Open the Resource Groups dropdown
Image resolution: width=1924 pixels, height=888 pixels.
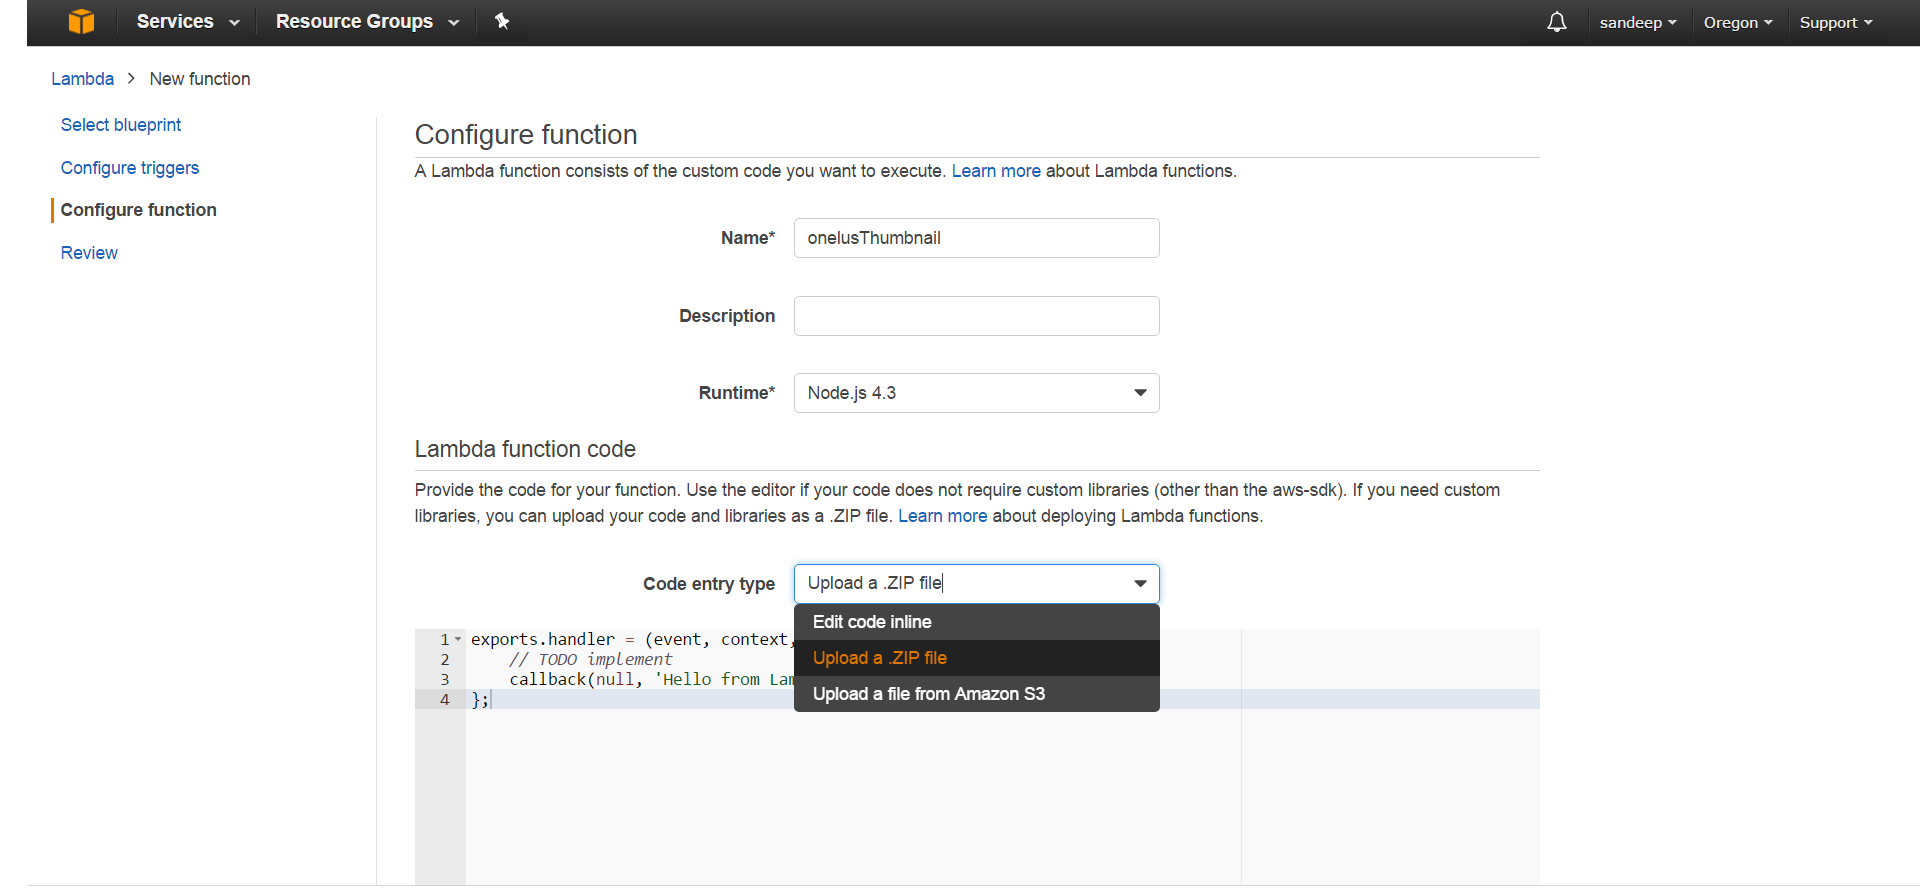(x=366, y=22)
